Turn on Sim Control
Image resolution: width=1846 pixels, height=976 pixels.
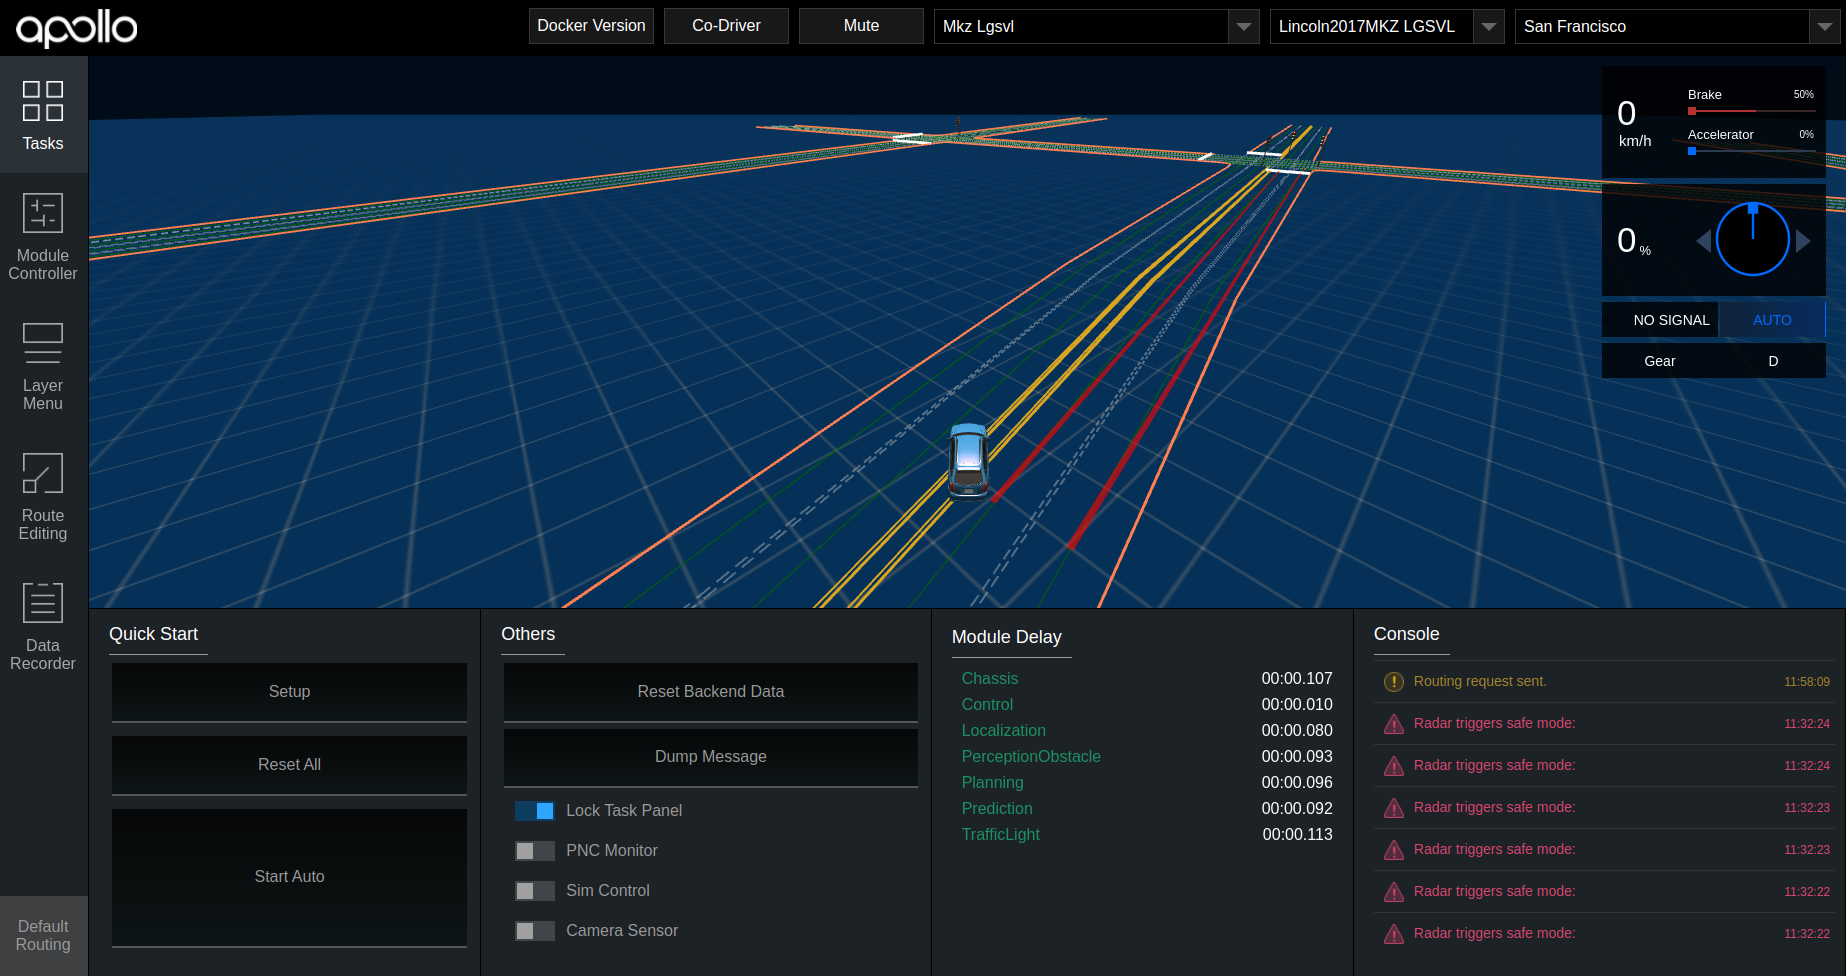pos(535,890)
